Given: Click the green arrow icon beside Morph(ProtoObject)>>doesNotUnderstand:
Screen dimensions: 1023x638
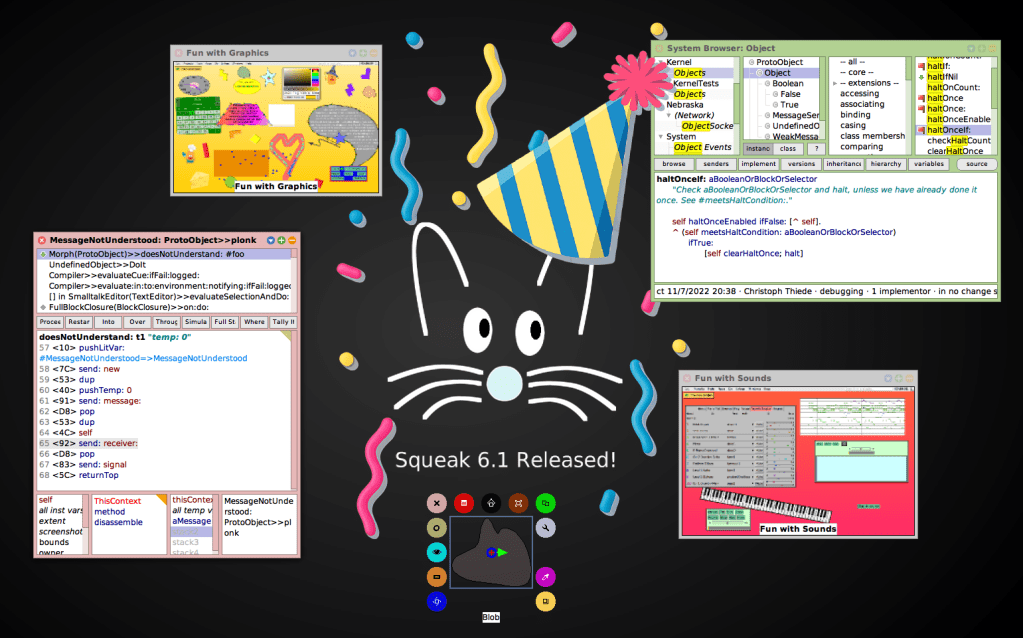Looking at the screenshot, I should (43, 254).
